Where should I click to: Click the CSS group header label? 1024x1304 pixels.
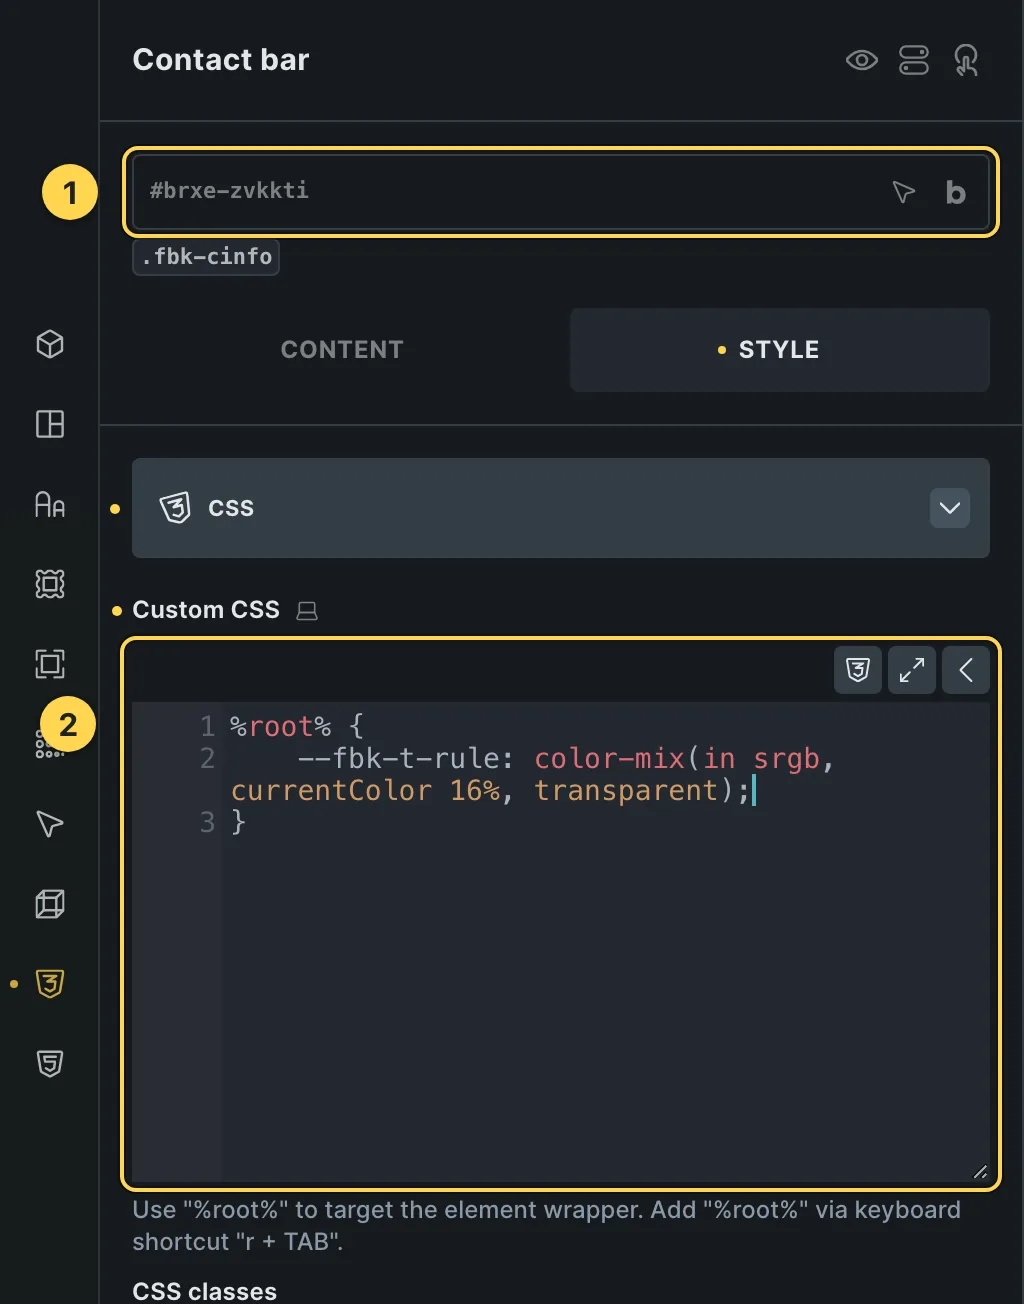(x=231, y=508)
